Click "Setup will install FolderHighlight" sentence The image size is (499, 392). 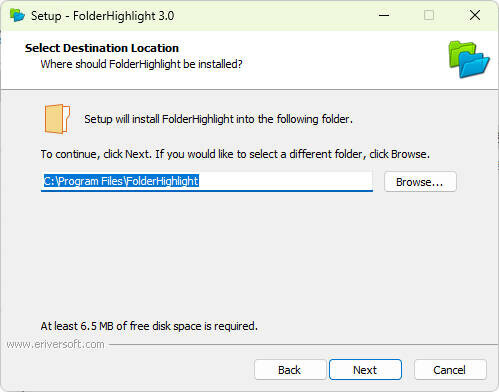pyautogui.click(x=218, y=119)
